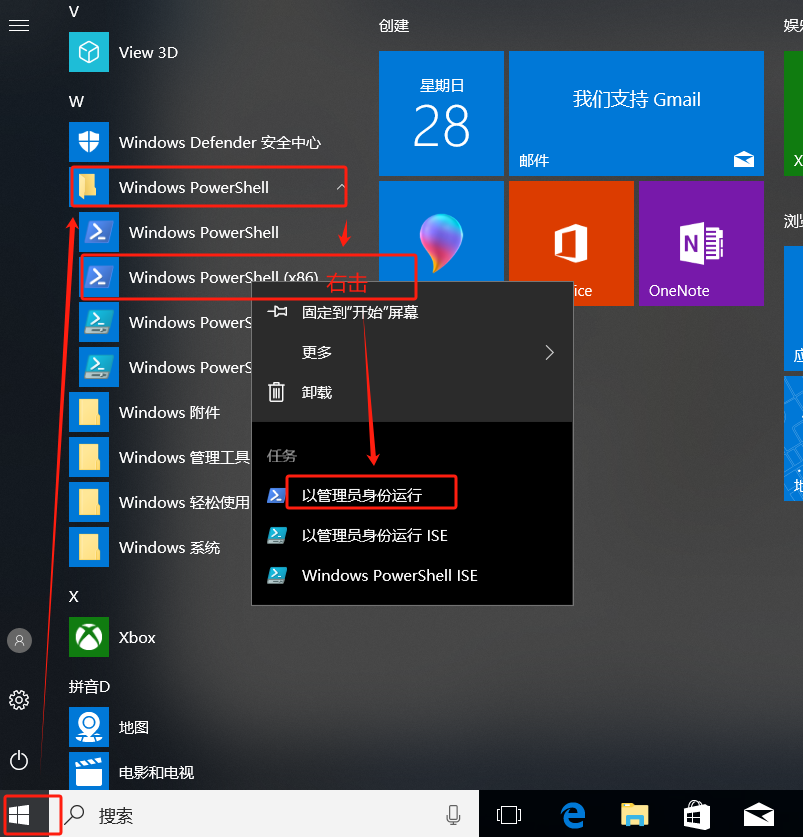The height and width of the screenshot is (837, 803).
Task: Open the Windows 系统 folder icon
Action: point(89,547)
